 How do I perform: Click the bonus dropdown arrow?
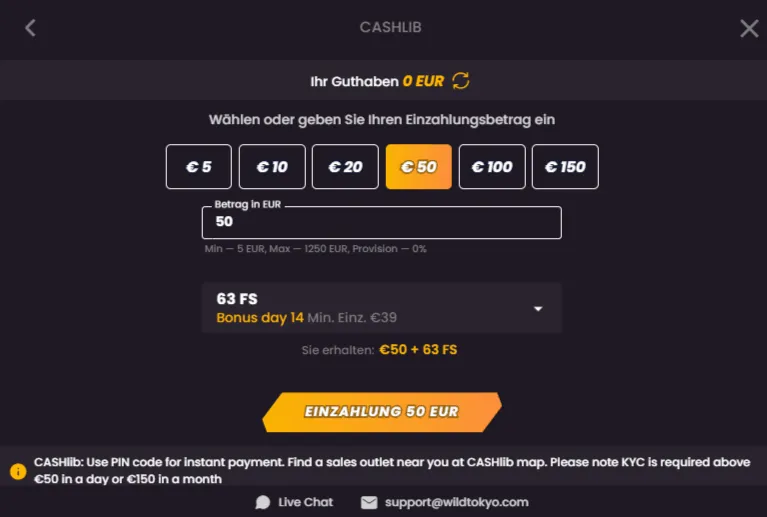538,308
